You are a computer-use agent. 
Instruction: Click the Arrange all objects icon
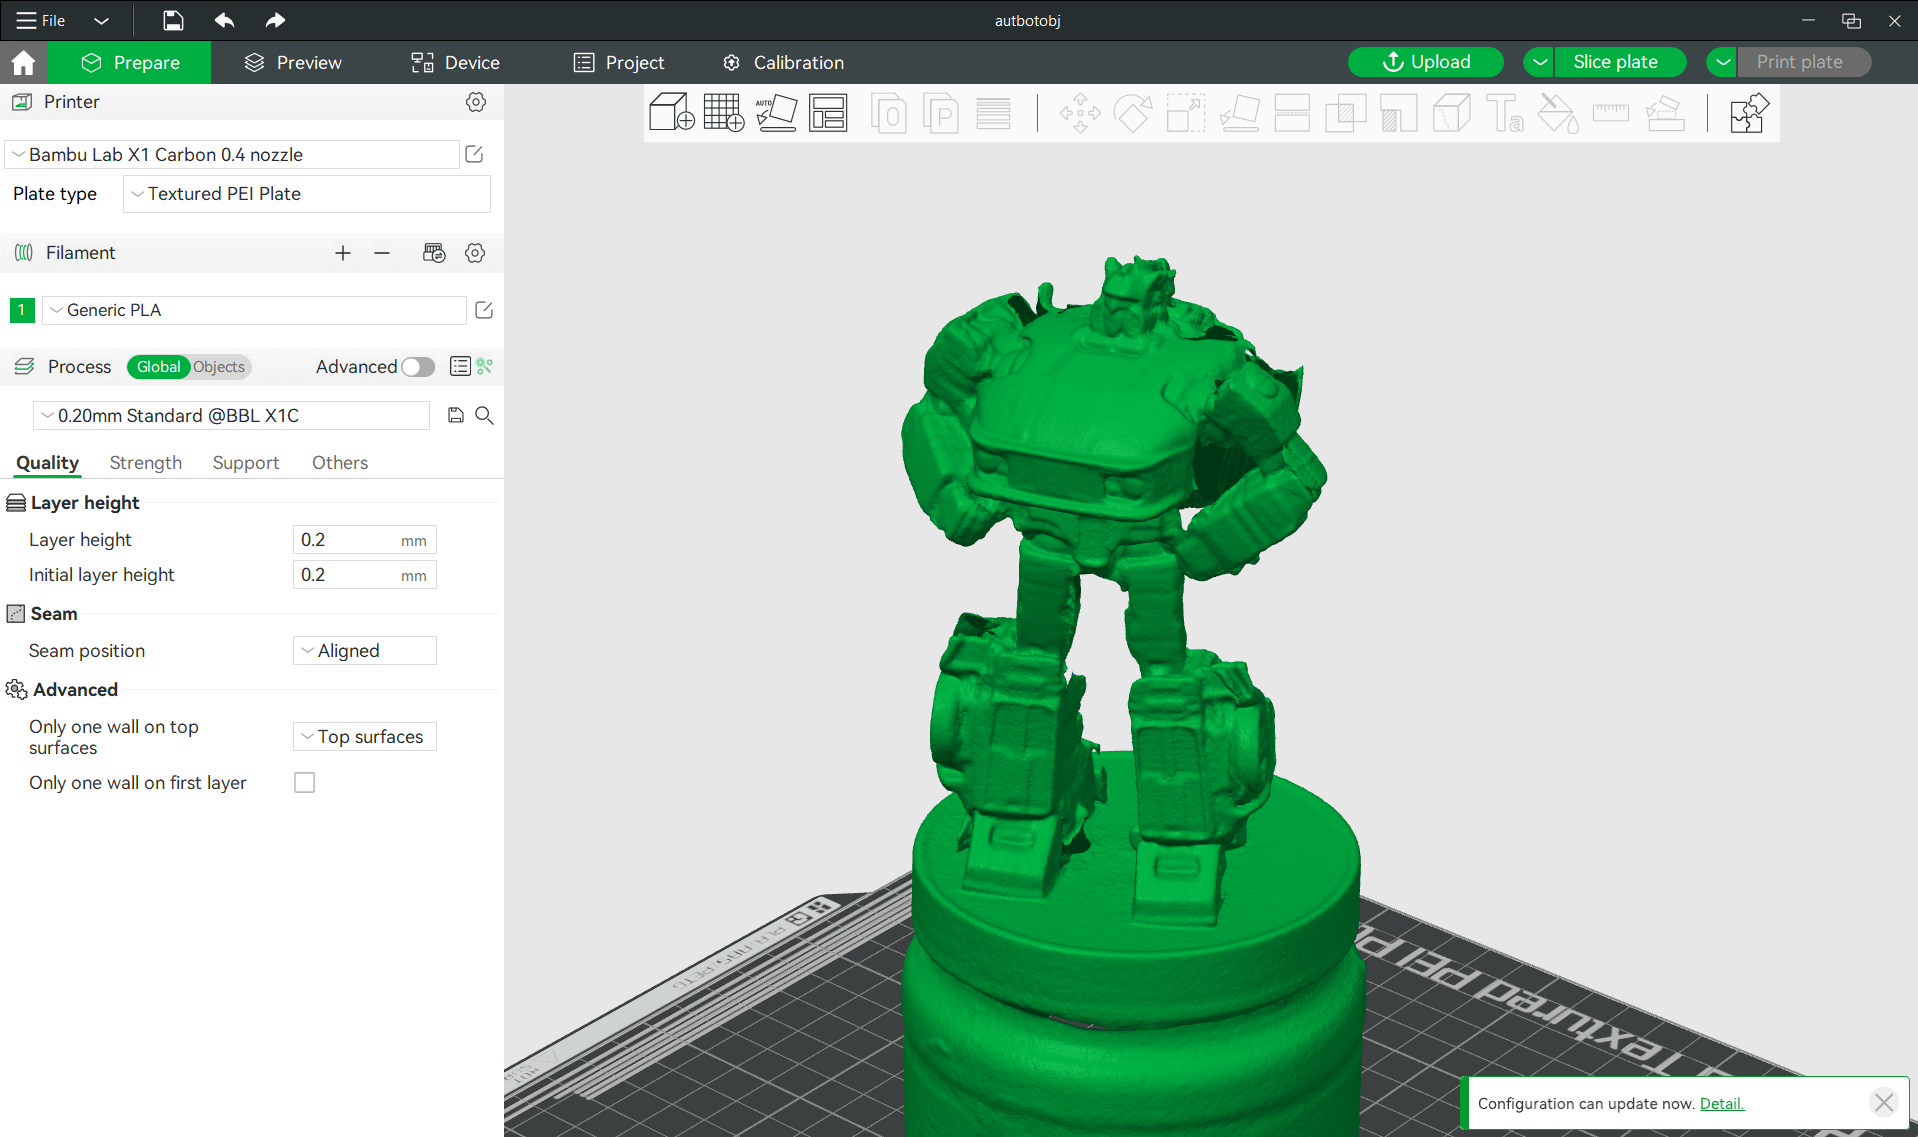click(828, 113)
